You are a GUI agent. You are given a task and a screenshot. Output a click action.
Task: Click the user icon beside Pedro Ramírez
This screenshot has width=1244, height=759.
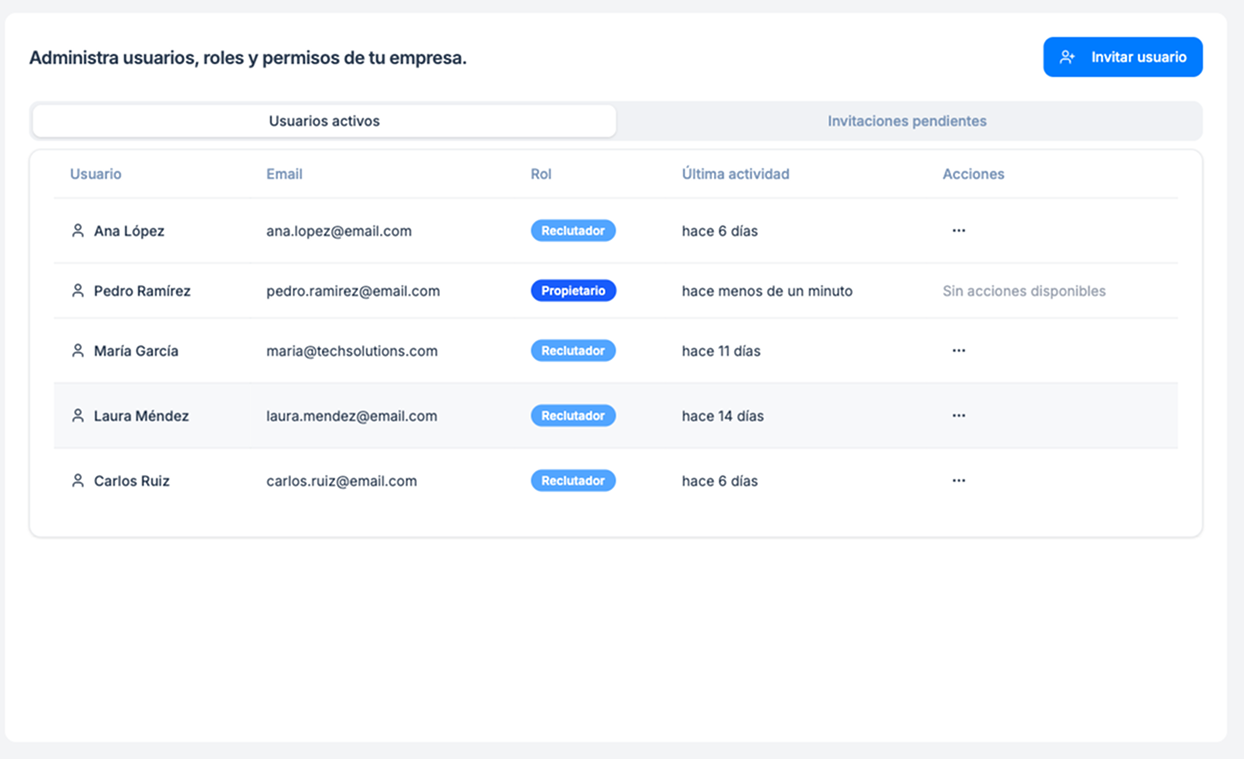coord(77,290)
